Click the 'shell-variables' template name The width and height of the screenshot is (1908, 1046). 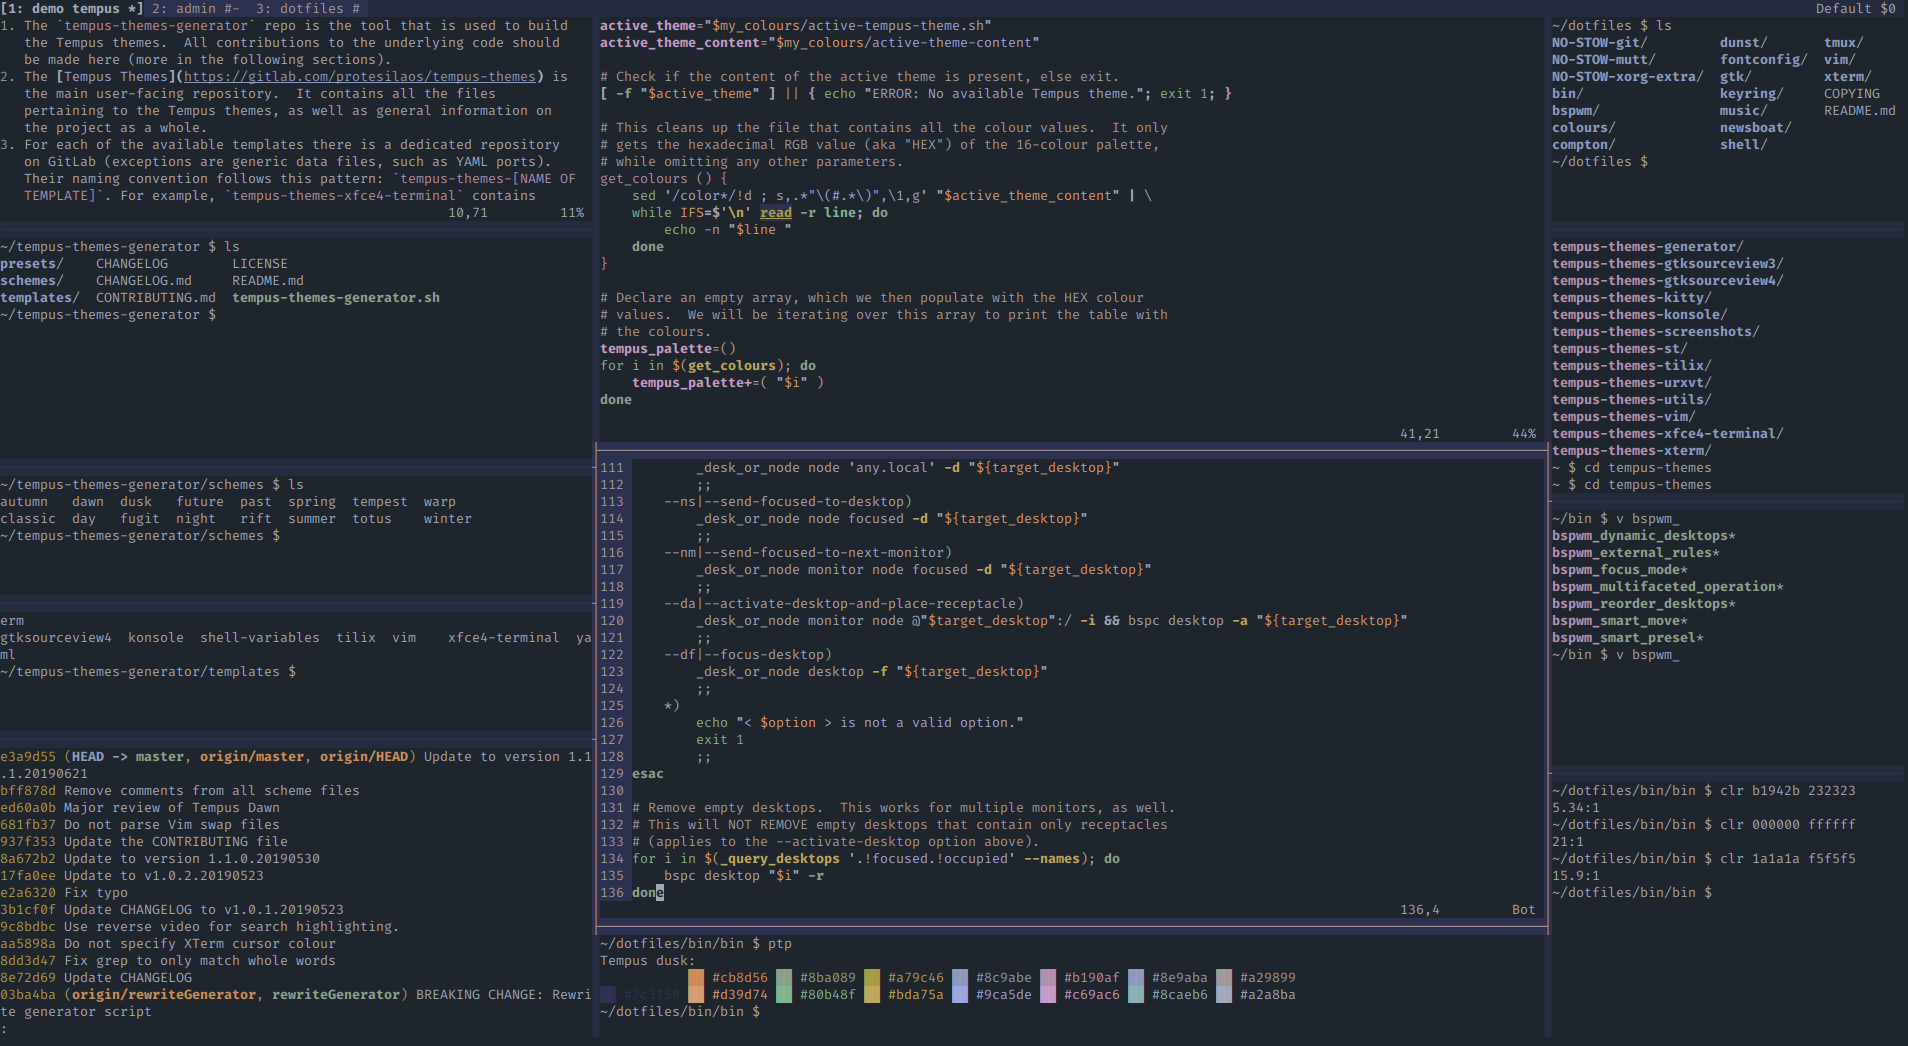(x=260, y=637)
